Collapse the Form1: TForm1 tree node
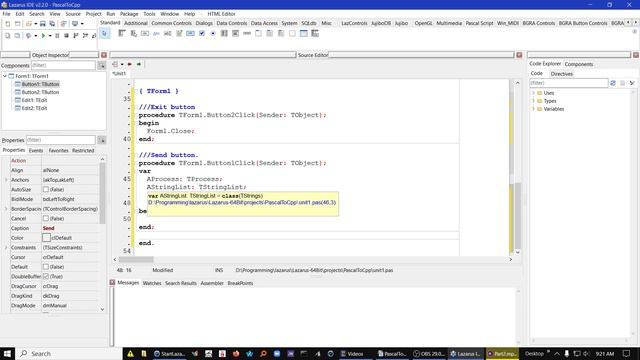 click(4, 76)
